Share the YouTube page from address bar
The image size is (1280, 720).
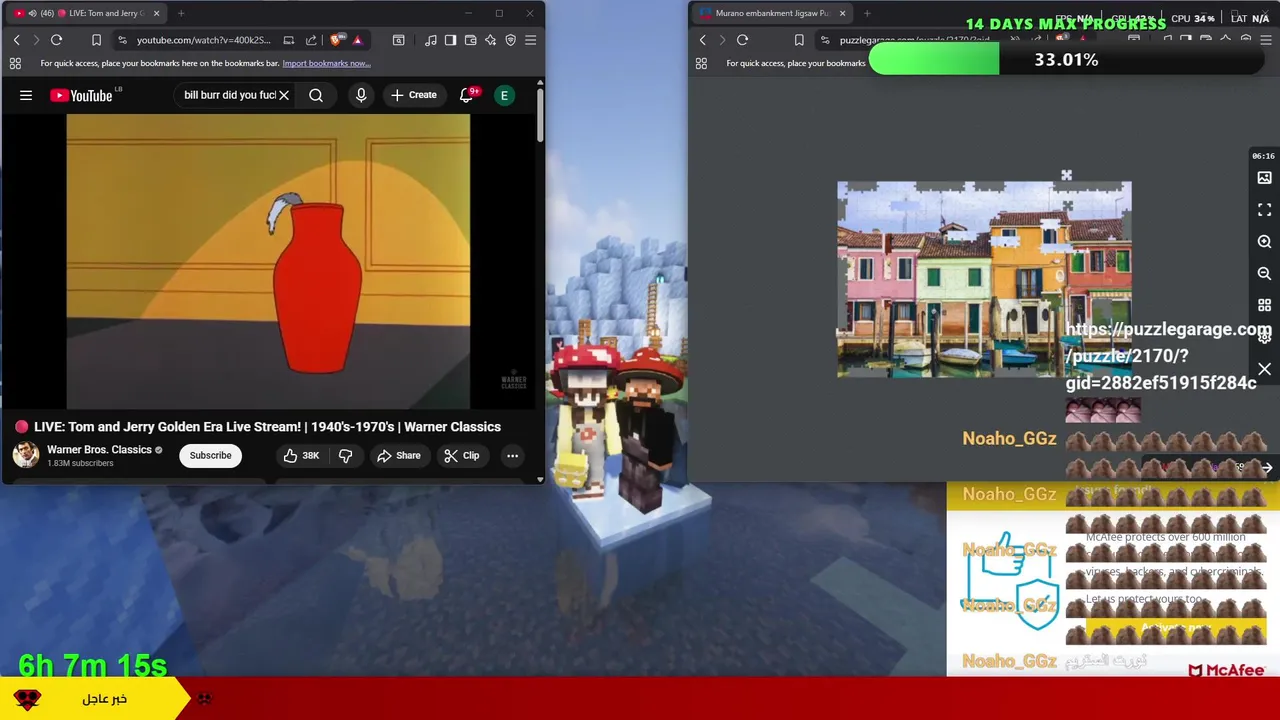pyautogui.click(x=311, y=40)
